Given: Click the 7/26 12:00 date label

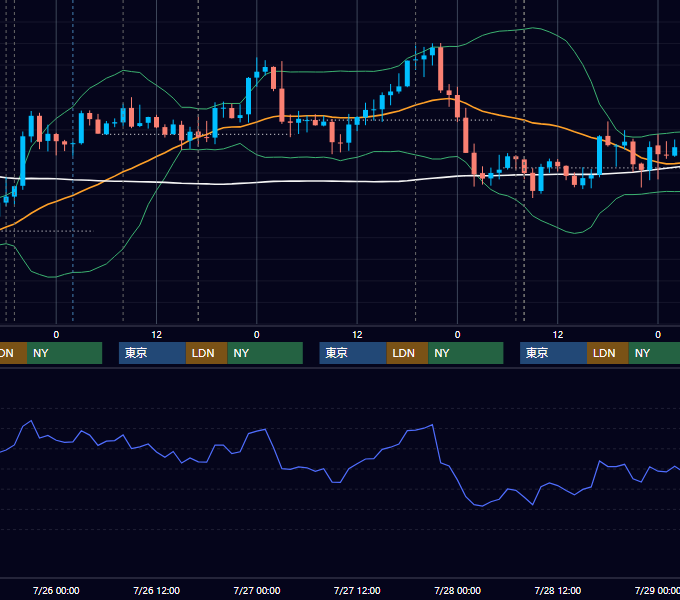Looking at the screenshot, I should pos(157,590).
